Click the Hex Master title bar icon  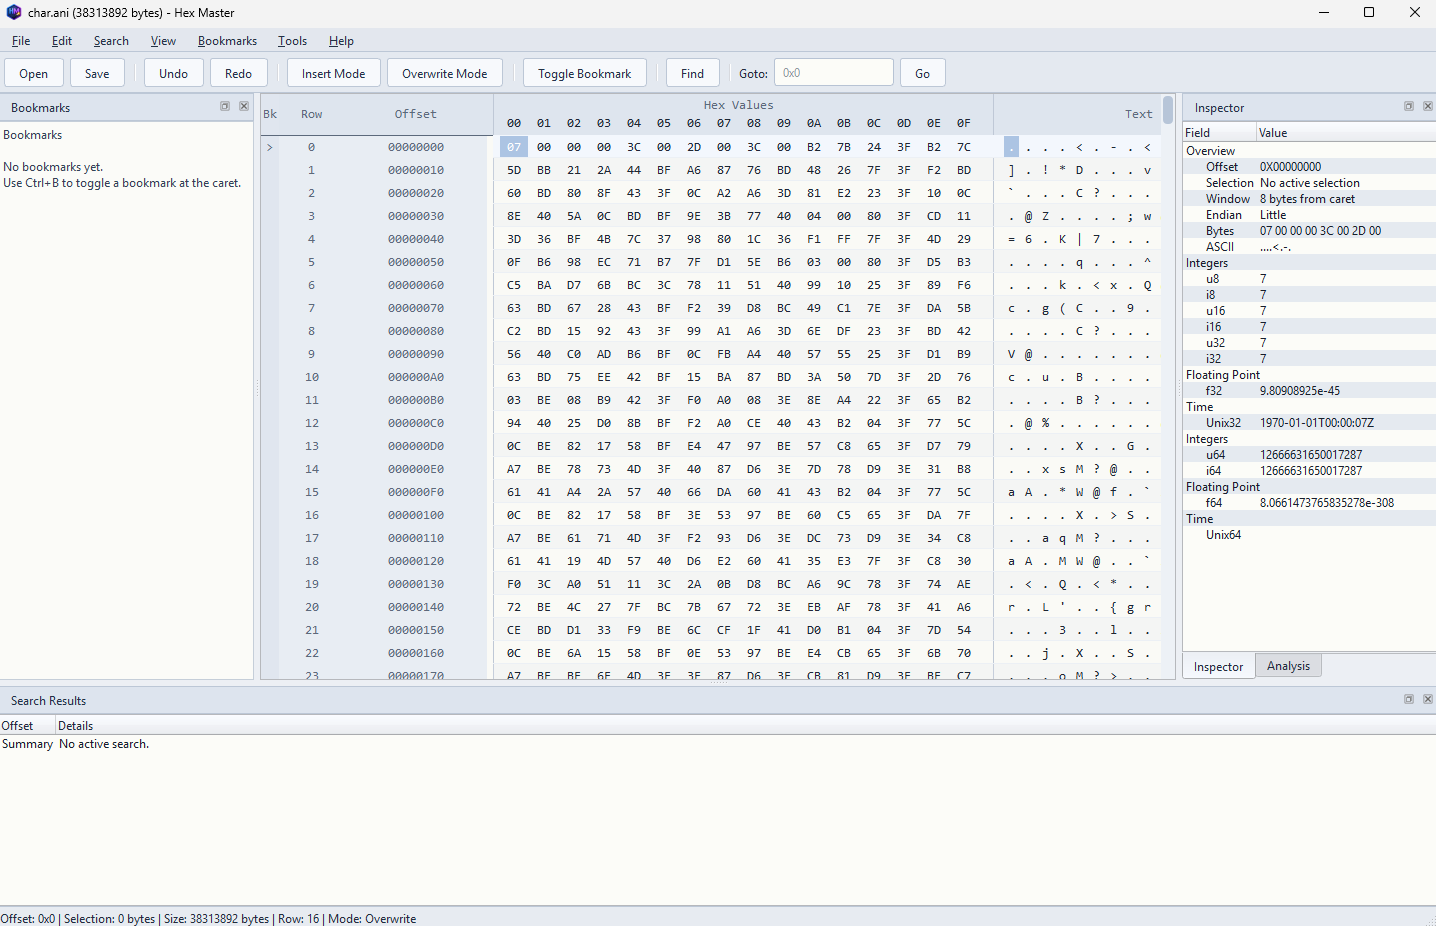(12, 12)
